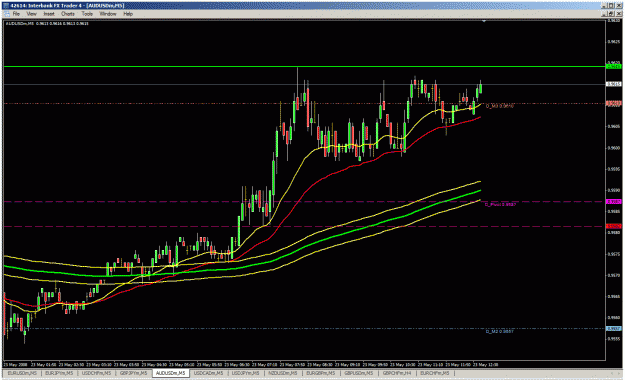Switch to the USDCHFm,M5 chart tab

coord(96,373)
